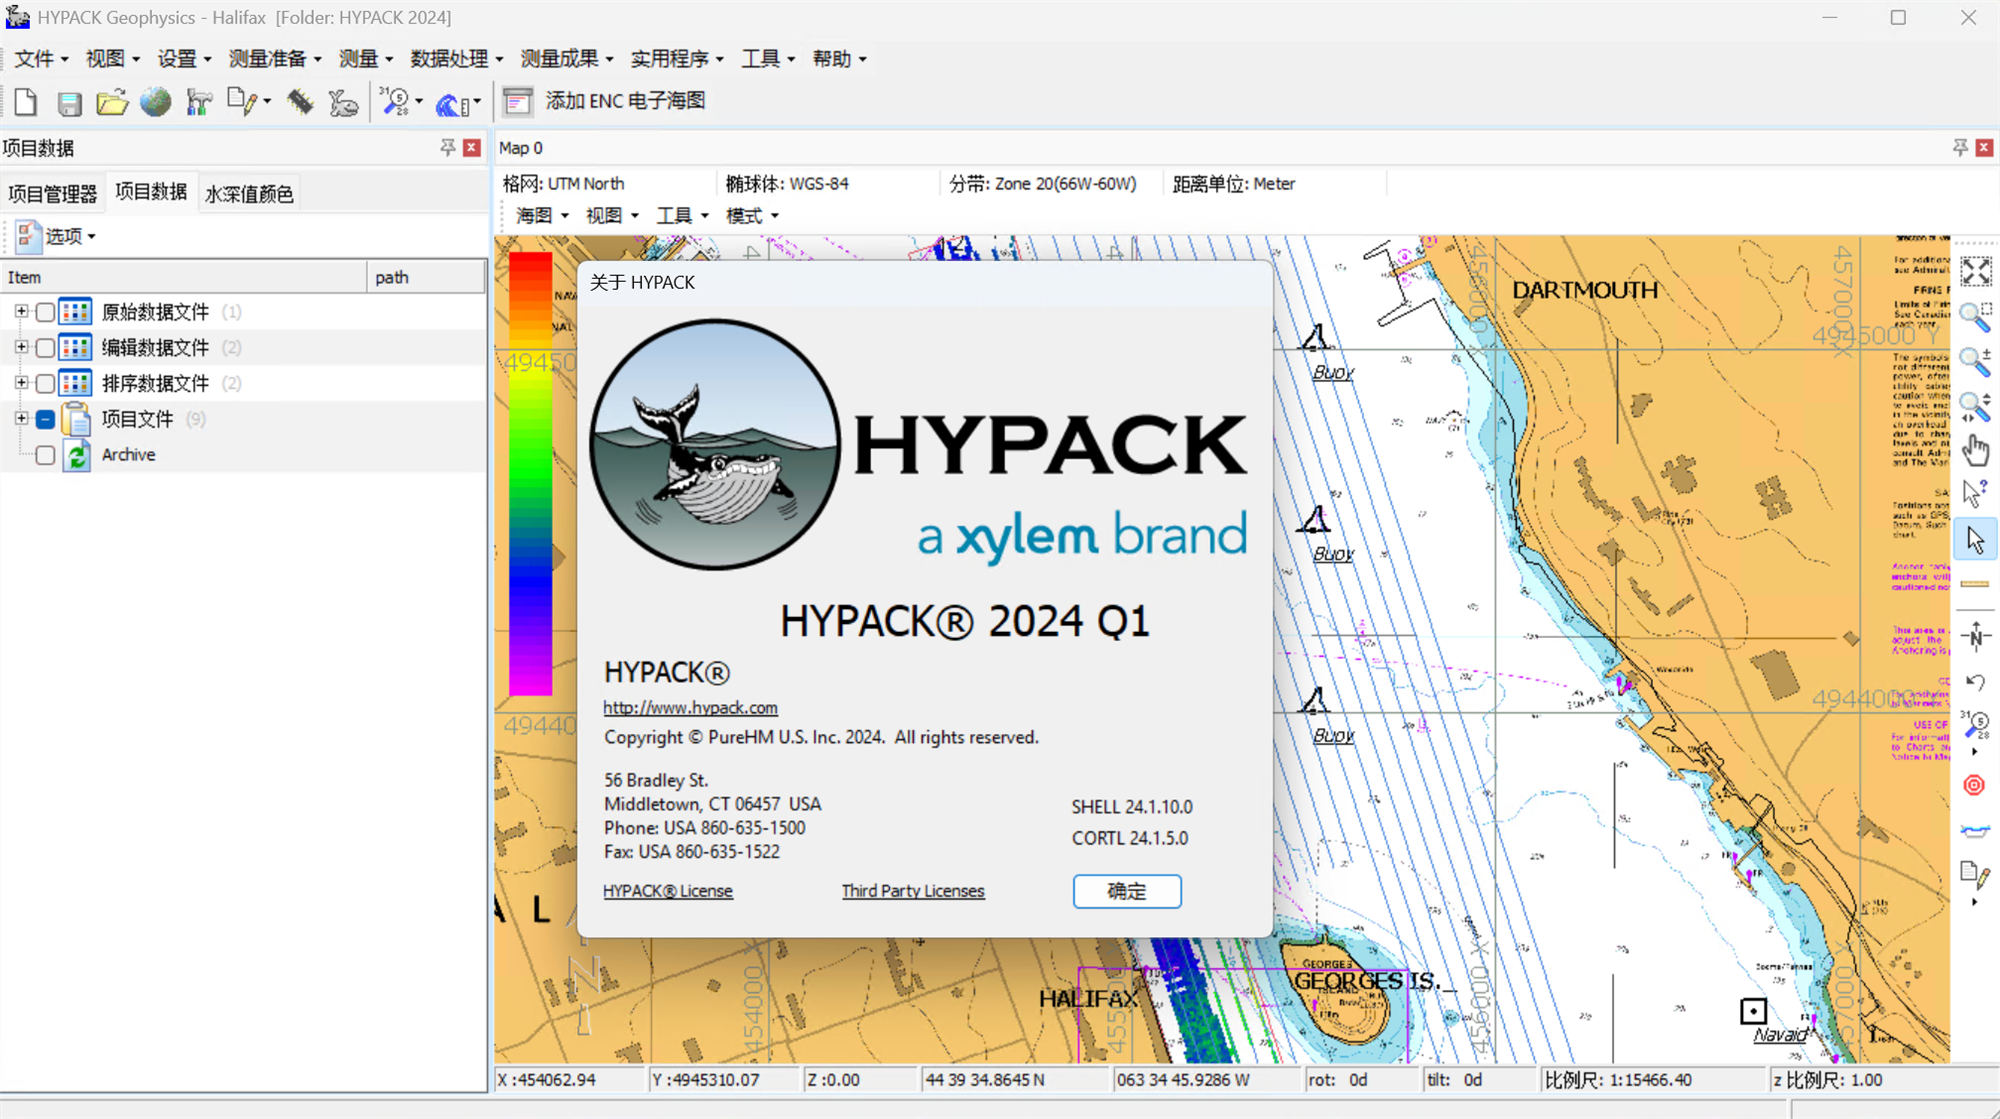
Task: Open the 文件 menu
Action: [x=41, y=59]
